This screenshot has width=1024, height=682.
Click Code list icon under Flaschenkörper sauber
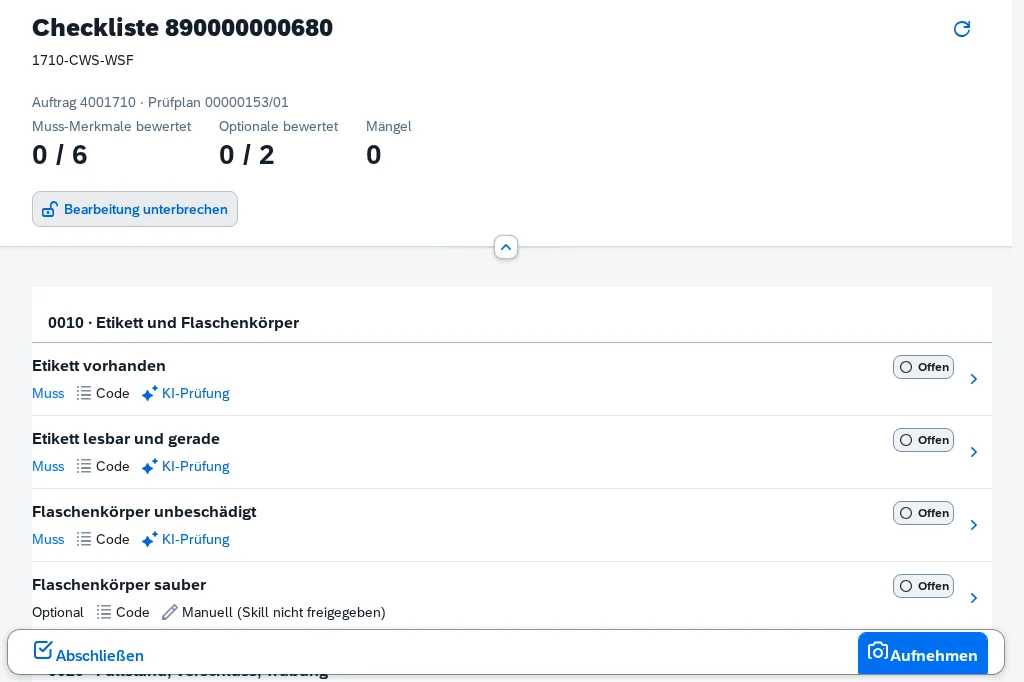tap(104, 612)
